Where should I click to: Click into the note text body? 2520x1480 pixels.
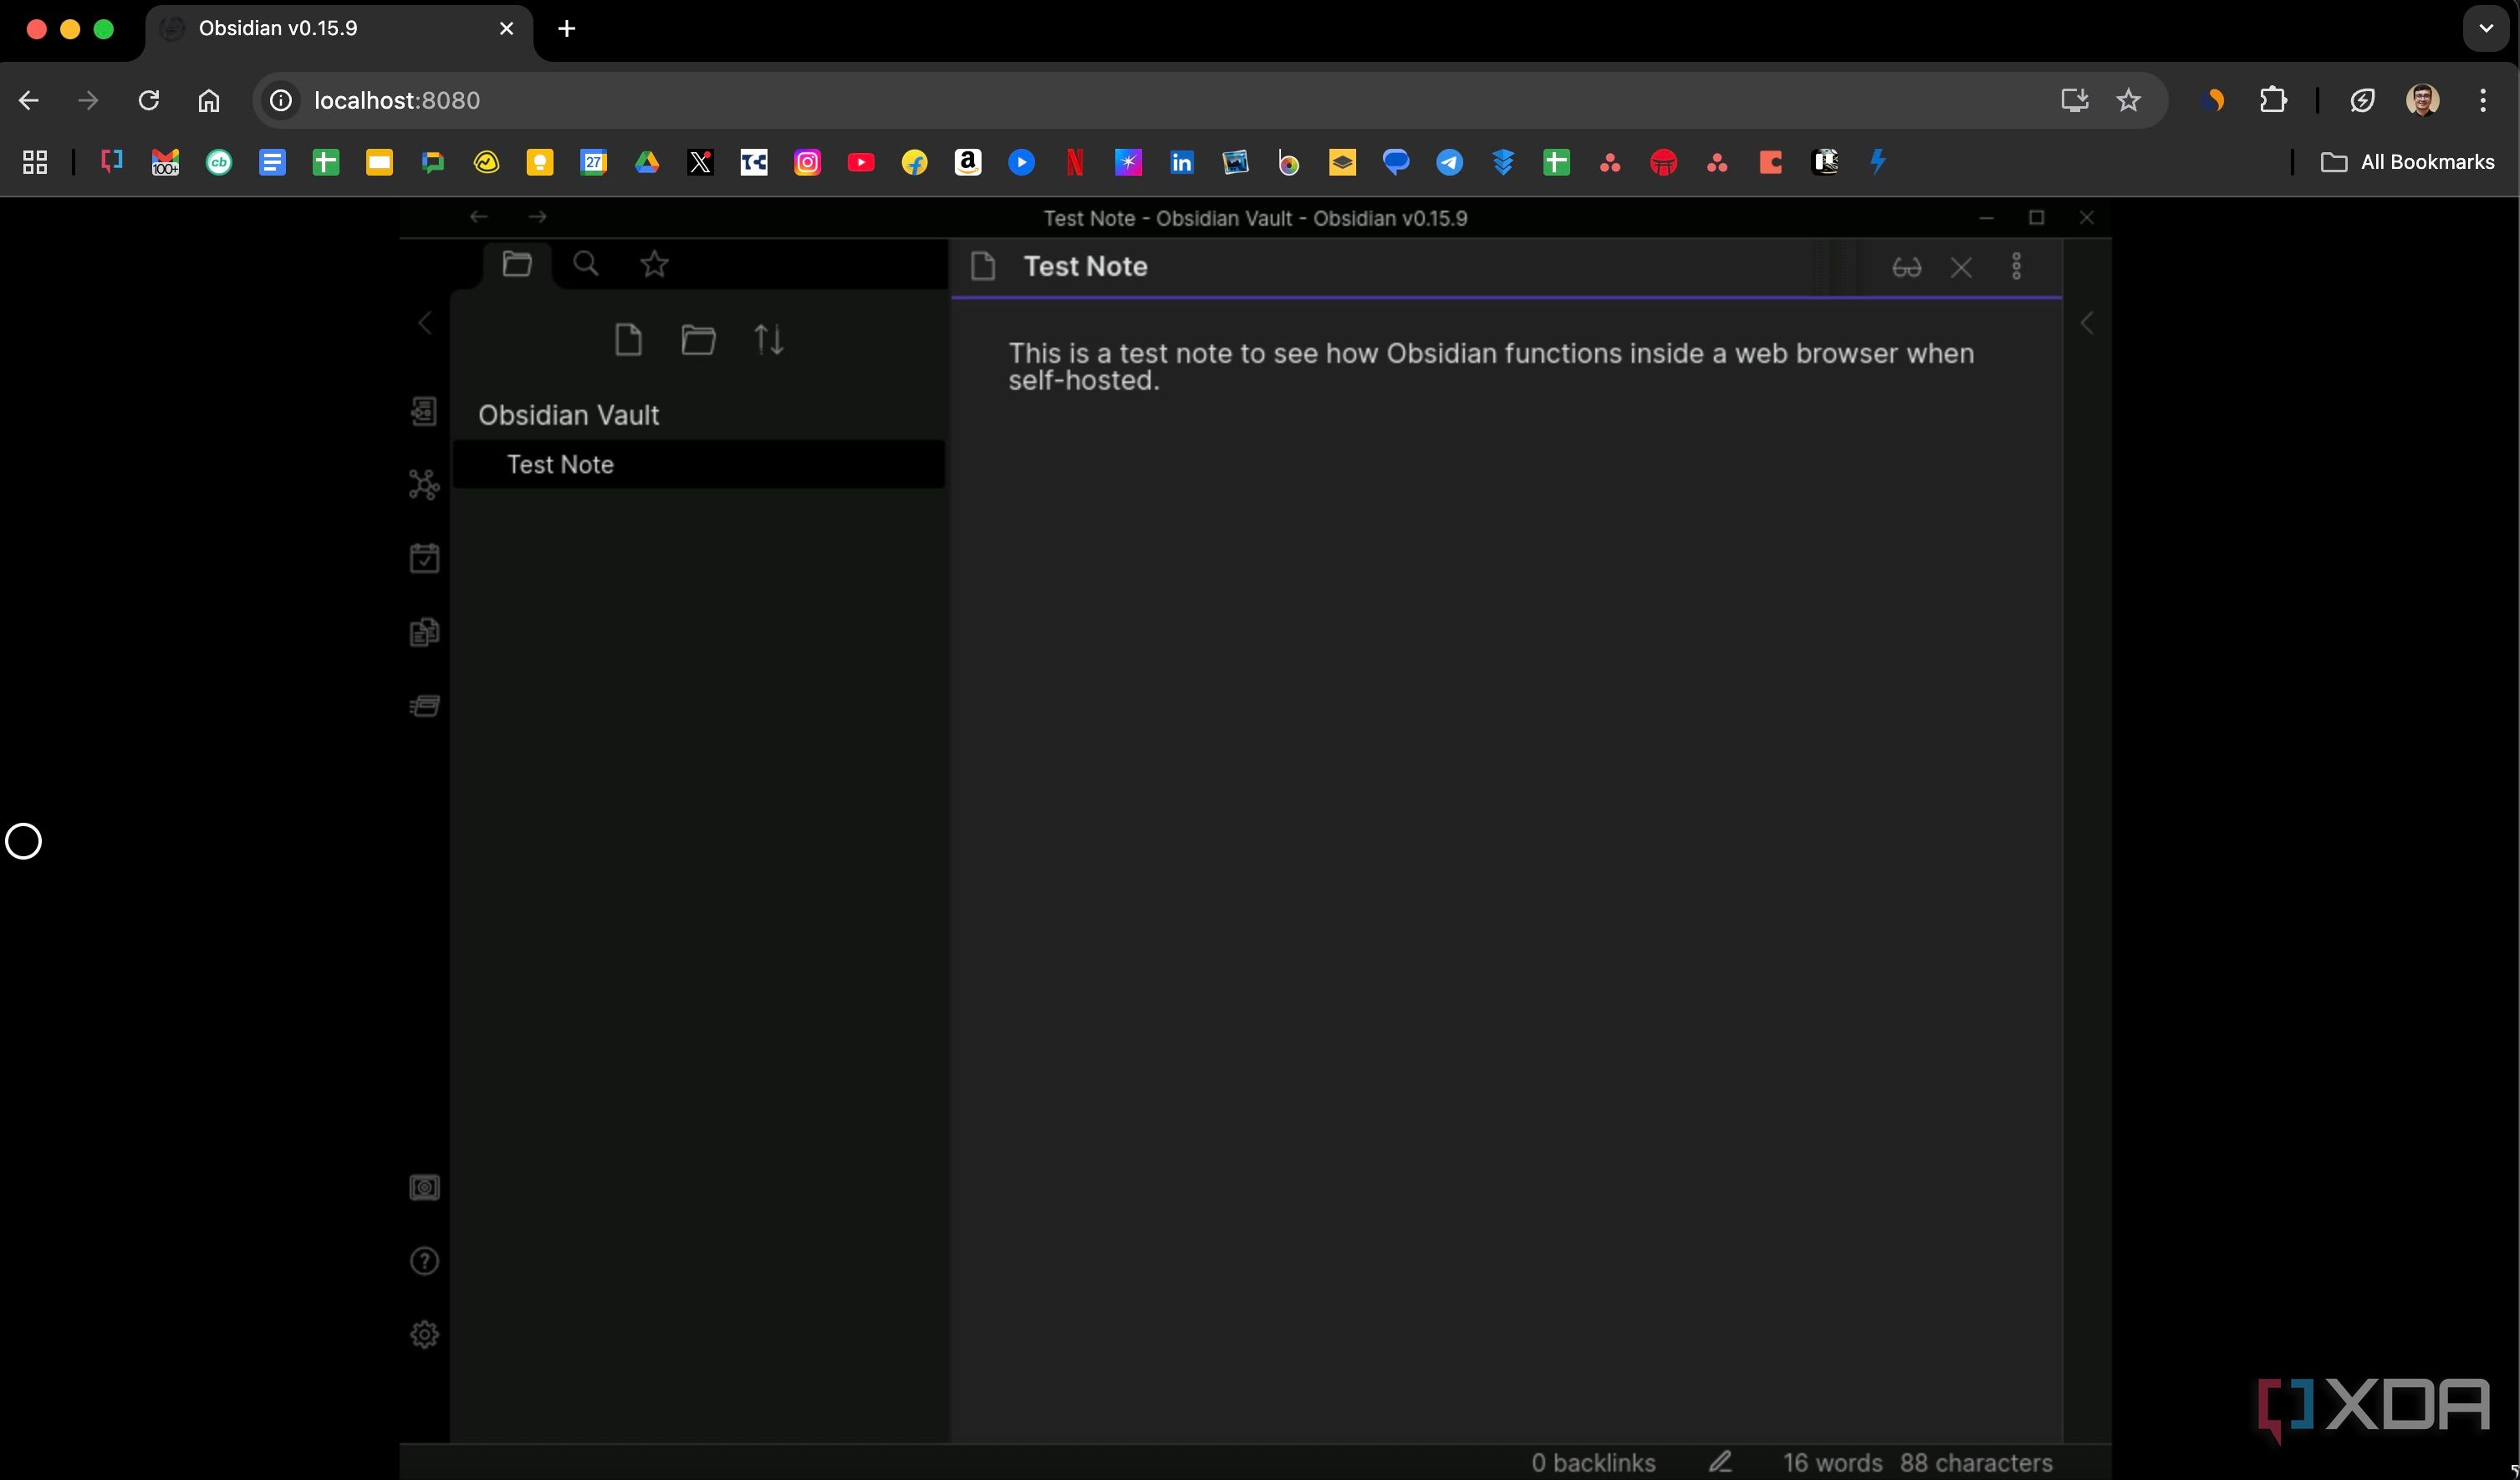[x=1490, y=366]
